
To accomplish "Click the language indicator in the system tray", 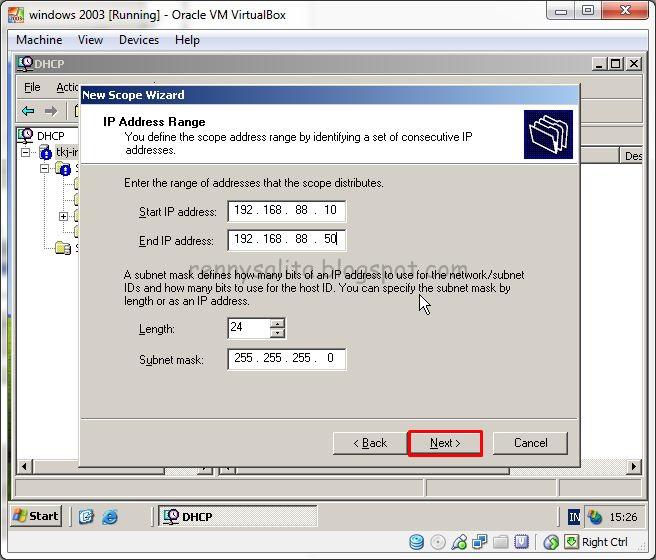I will tap(574, 517).
